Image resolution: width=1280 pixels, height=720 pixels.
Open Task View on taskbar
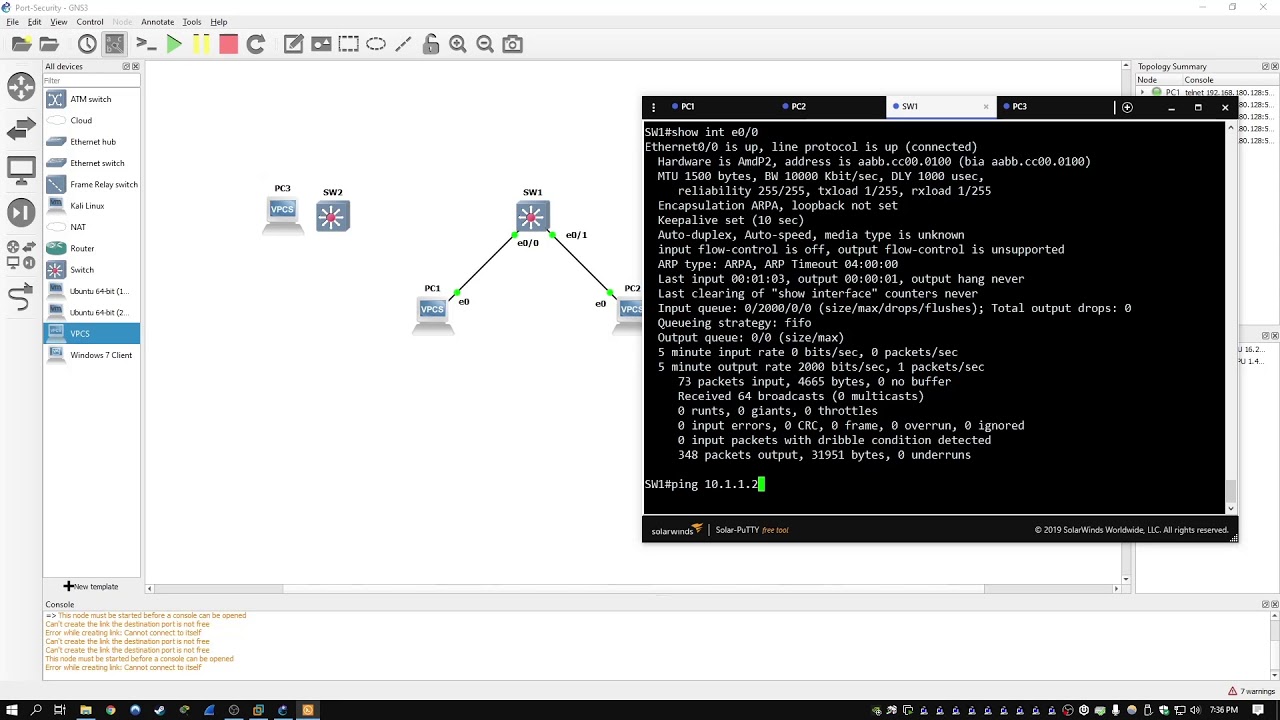pos(60,710)
